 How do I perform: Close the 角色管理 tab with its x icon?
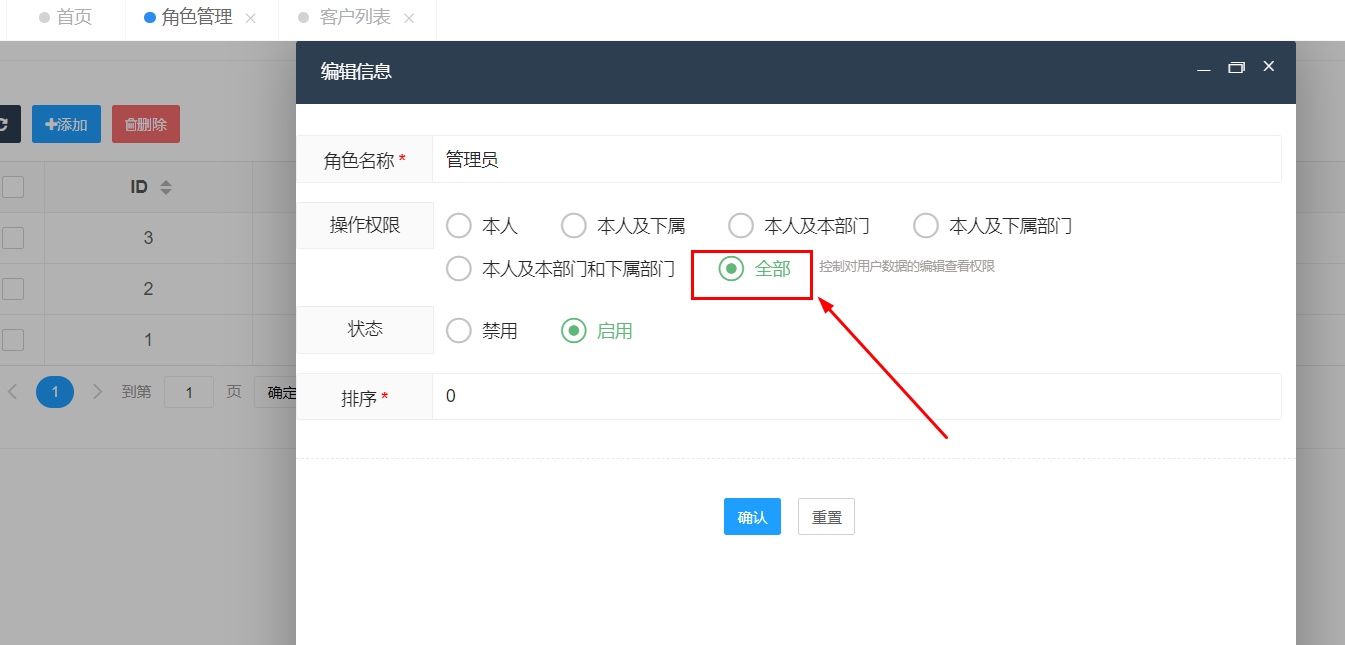tap(251, 18)
